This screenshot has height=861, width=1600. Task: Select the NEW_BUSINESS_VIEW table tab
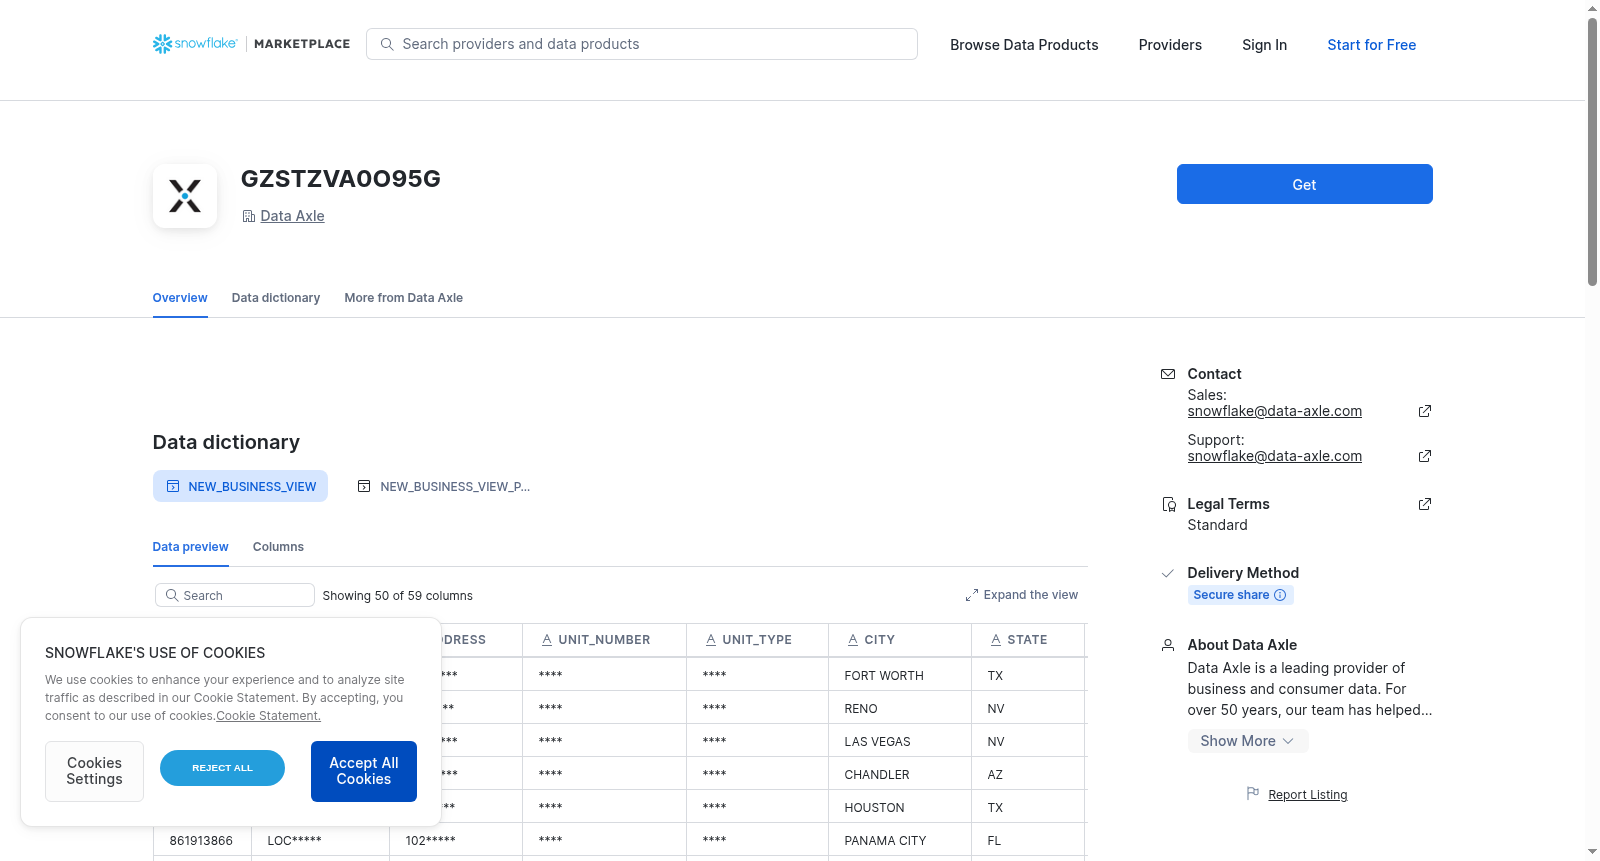point(240,486)
